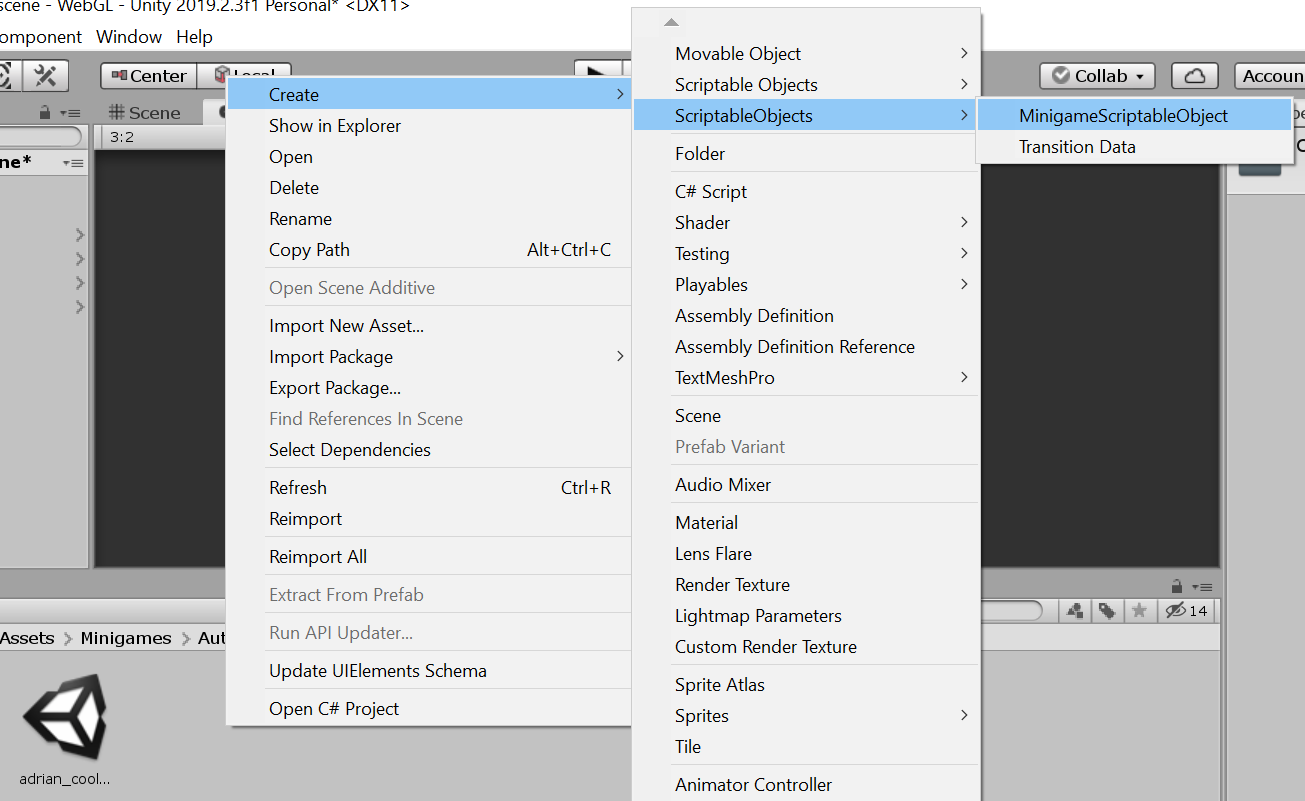Create a new Scene asset

(807, 416)
